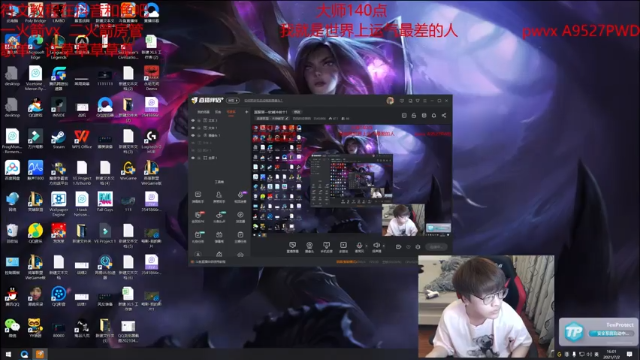Click the second toolbox icon in the top row
Viewport: 640px width, 360px height.
219,196
